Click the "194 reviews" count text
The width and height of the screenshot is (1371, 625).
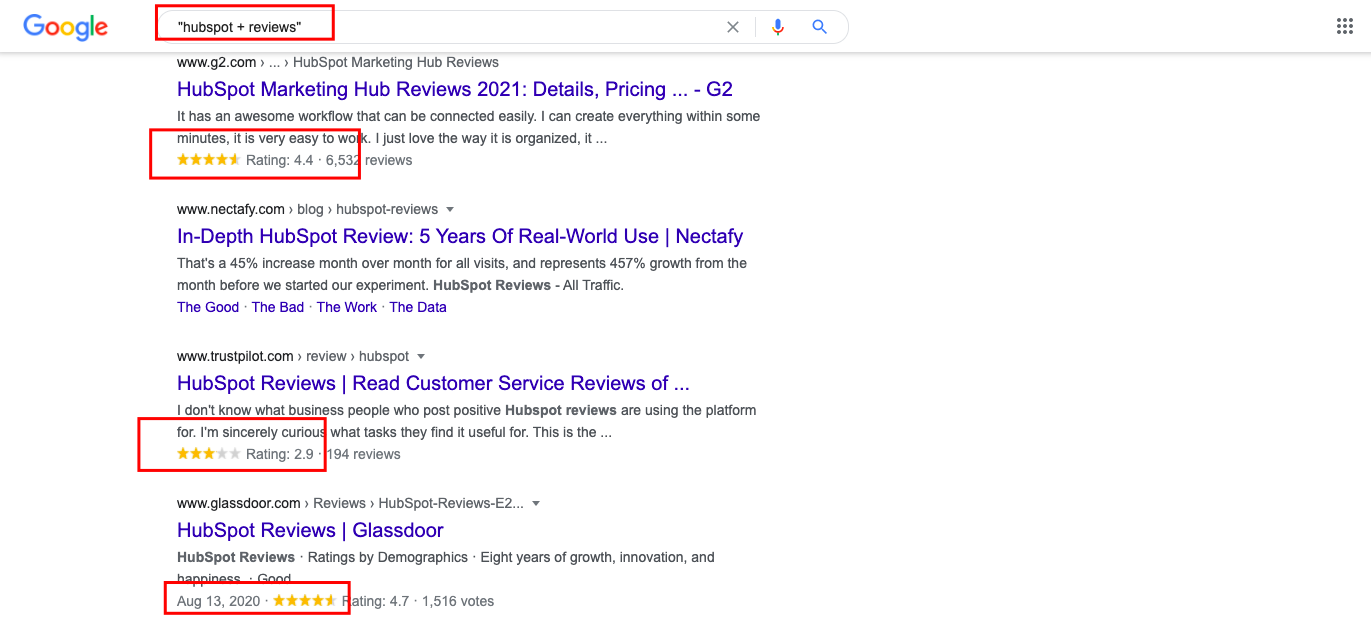point(364,454)
